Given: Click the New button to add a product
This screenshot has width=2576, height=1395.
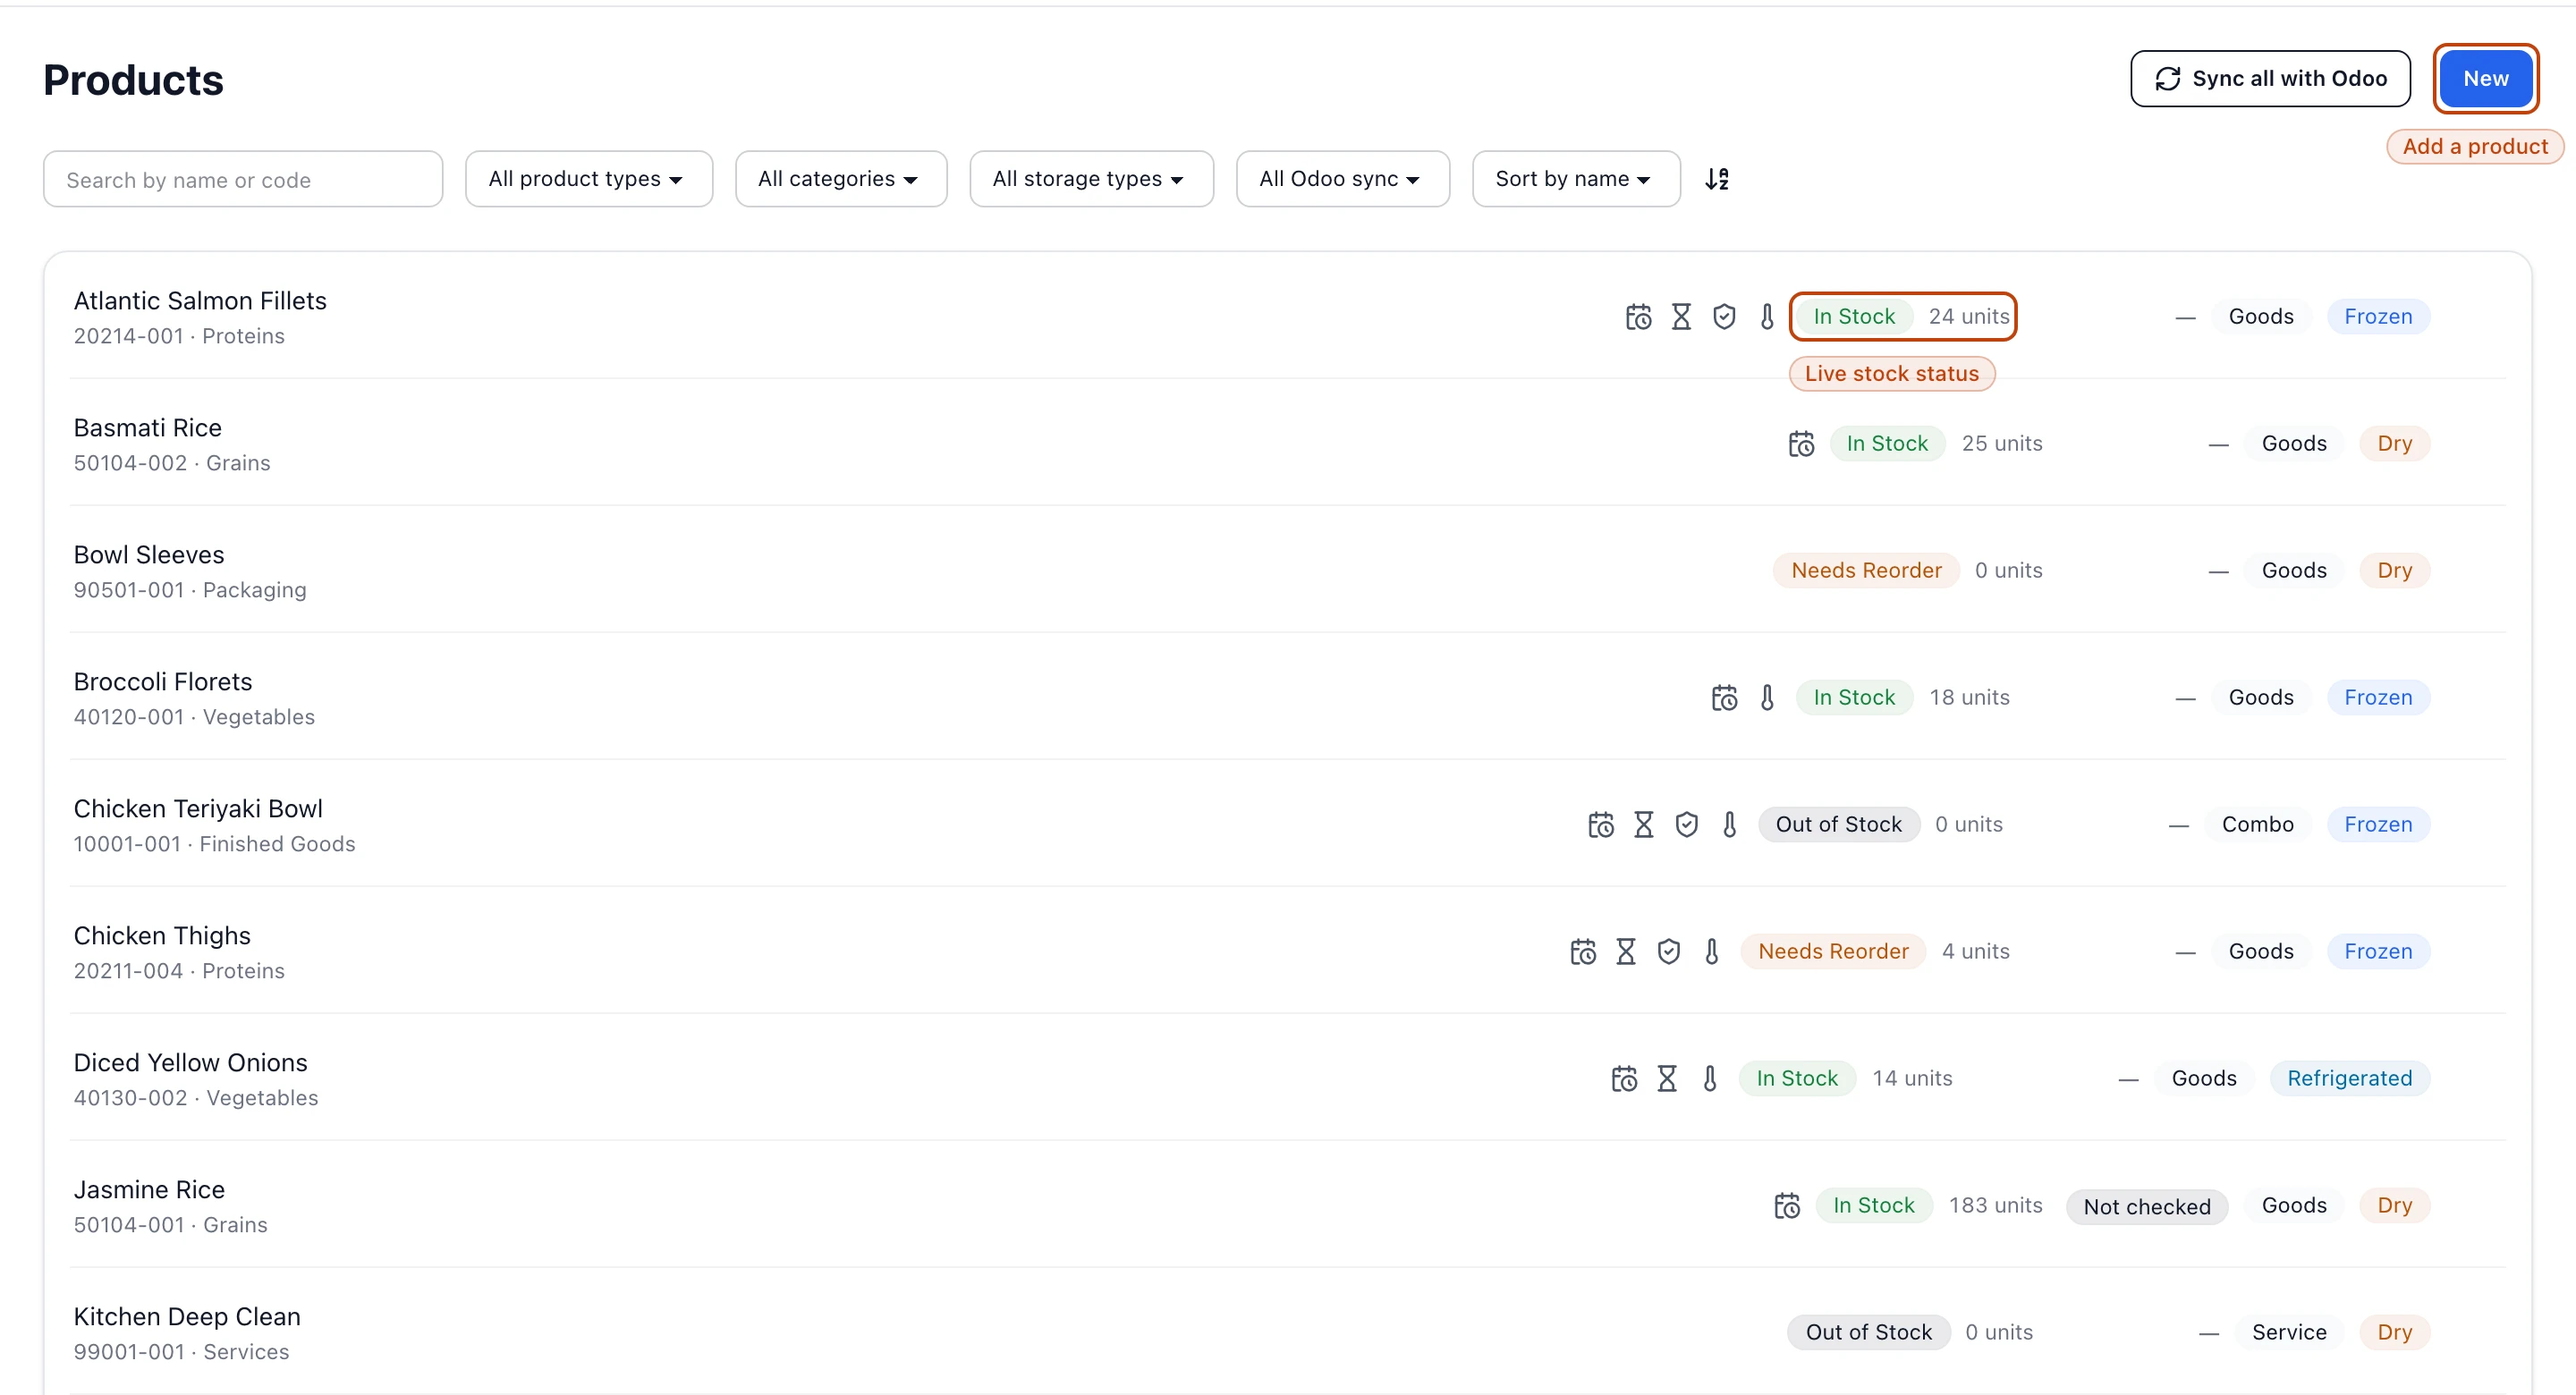Looking at the screenshot, I should 2485,79.
